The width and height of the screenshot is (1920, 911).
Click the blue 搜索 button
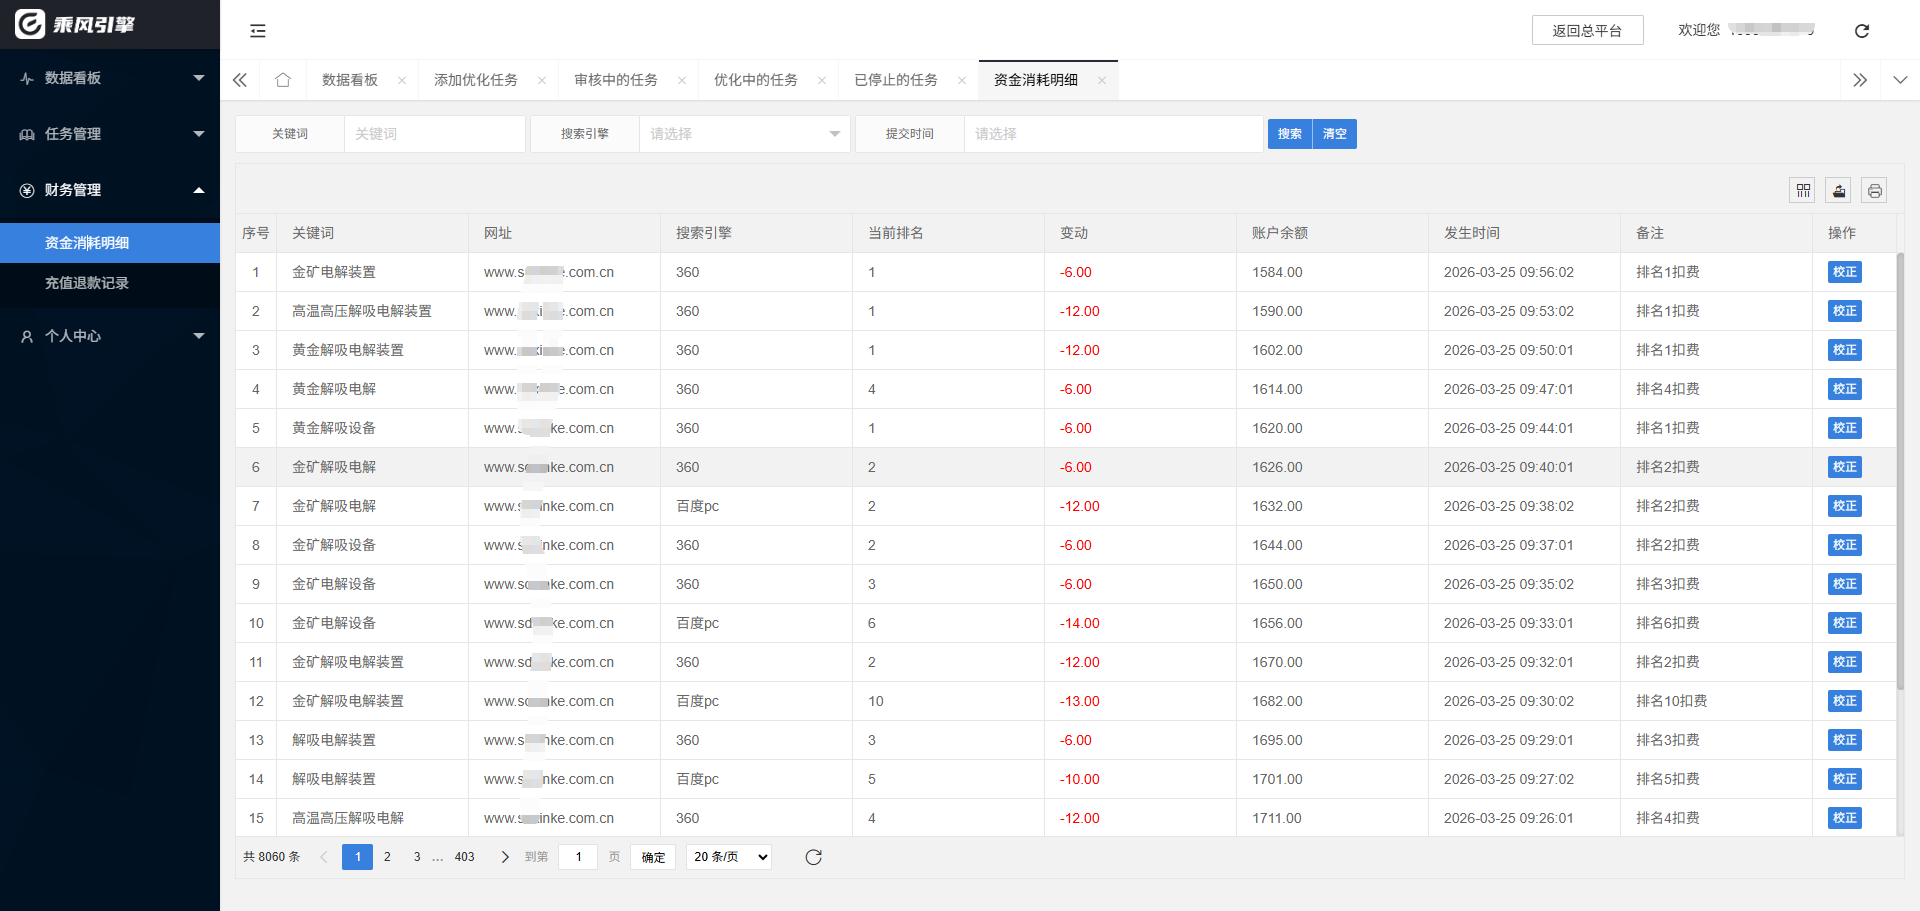(x=1289, y=134)
